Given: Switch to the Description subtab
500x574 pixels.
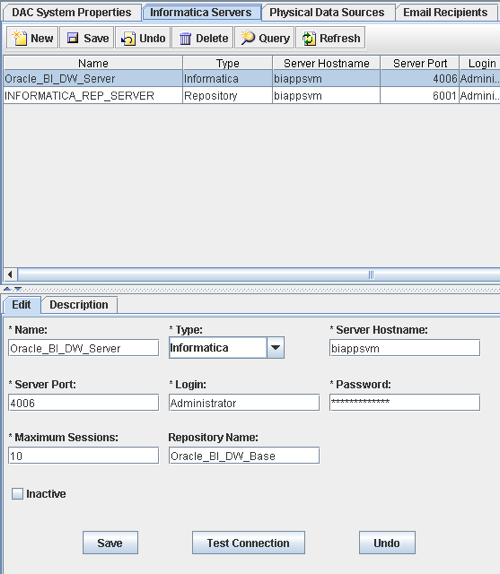Looking at the screenshot, I should tap(79, 305).
